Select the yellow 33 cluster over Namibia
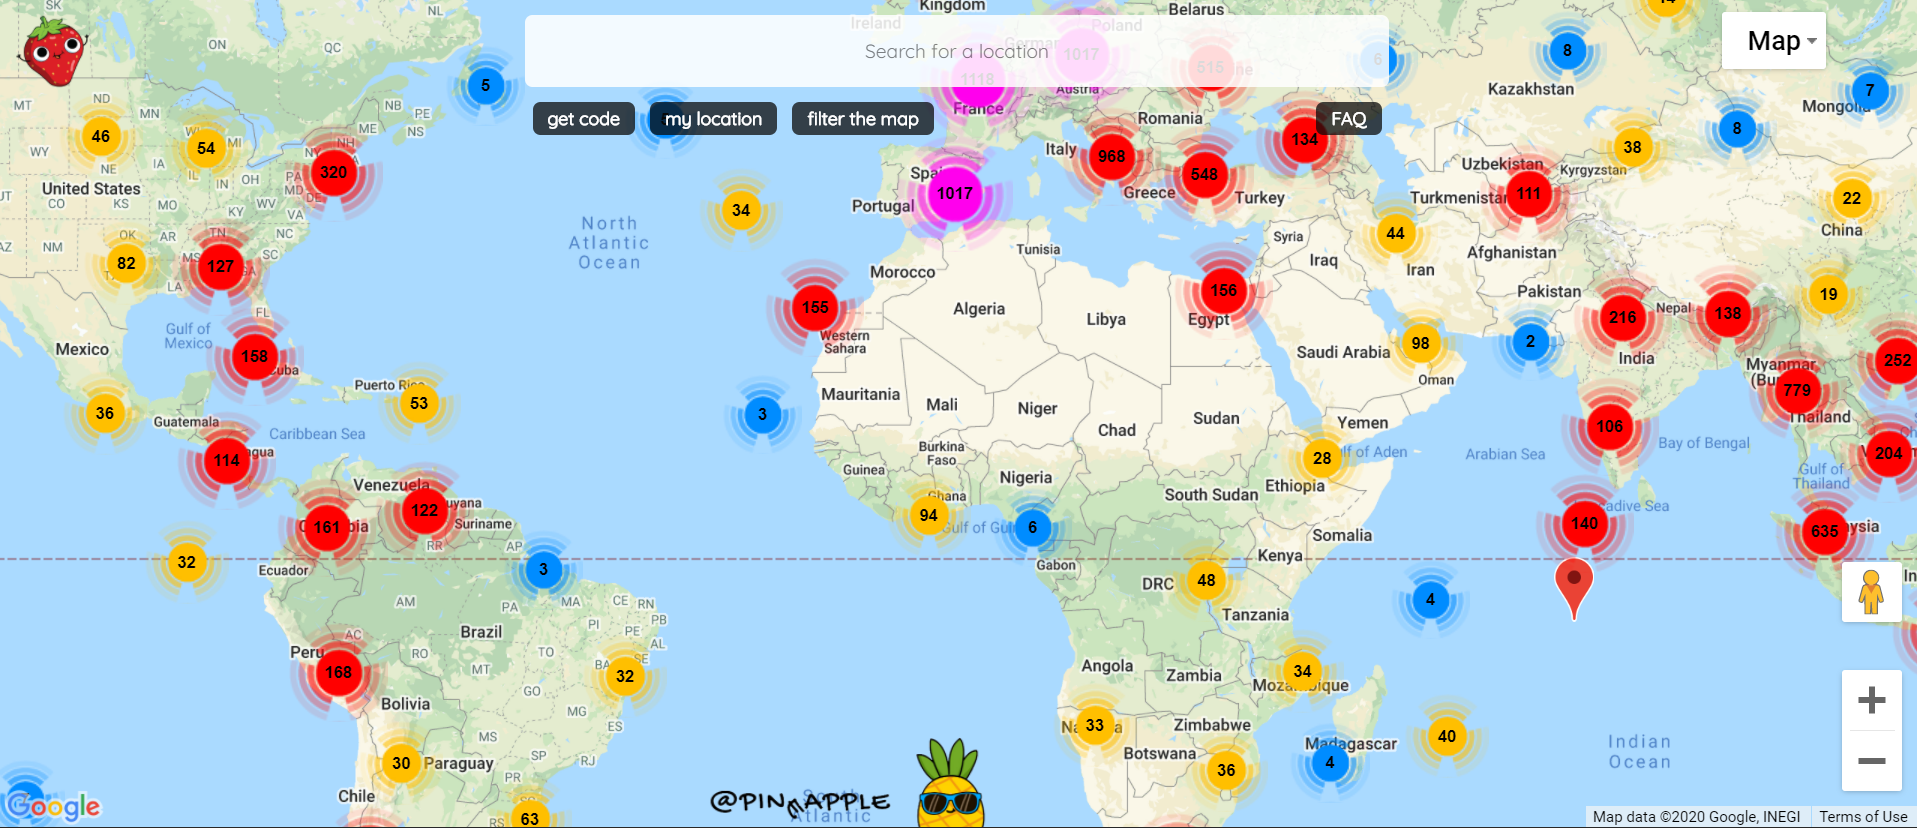 click(1095, 725)
